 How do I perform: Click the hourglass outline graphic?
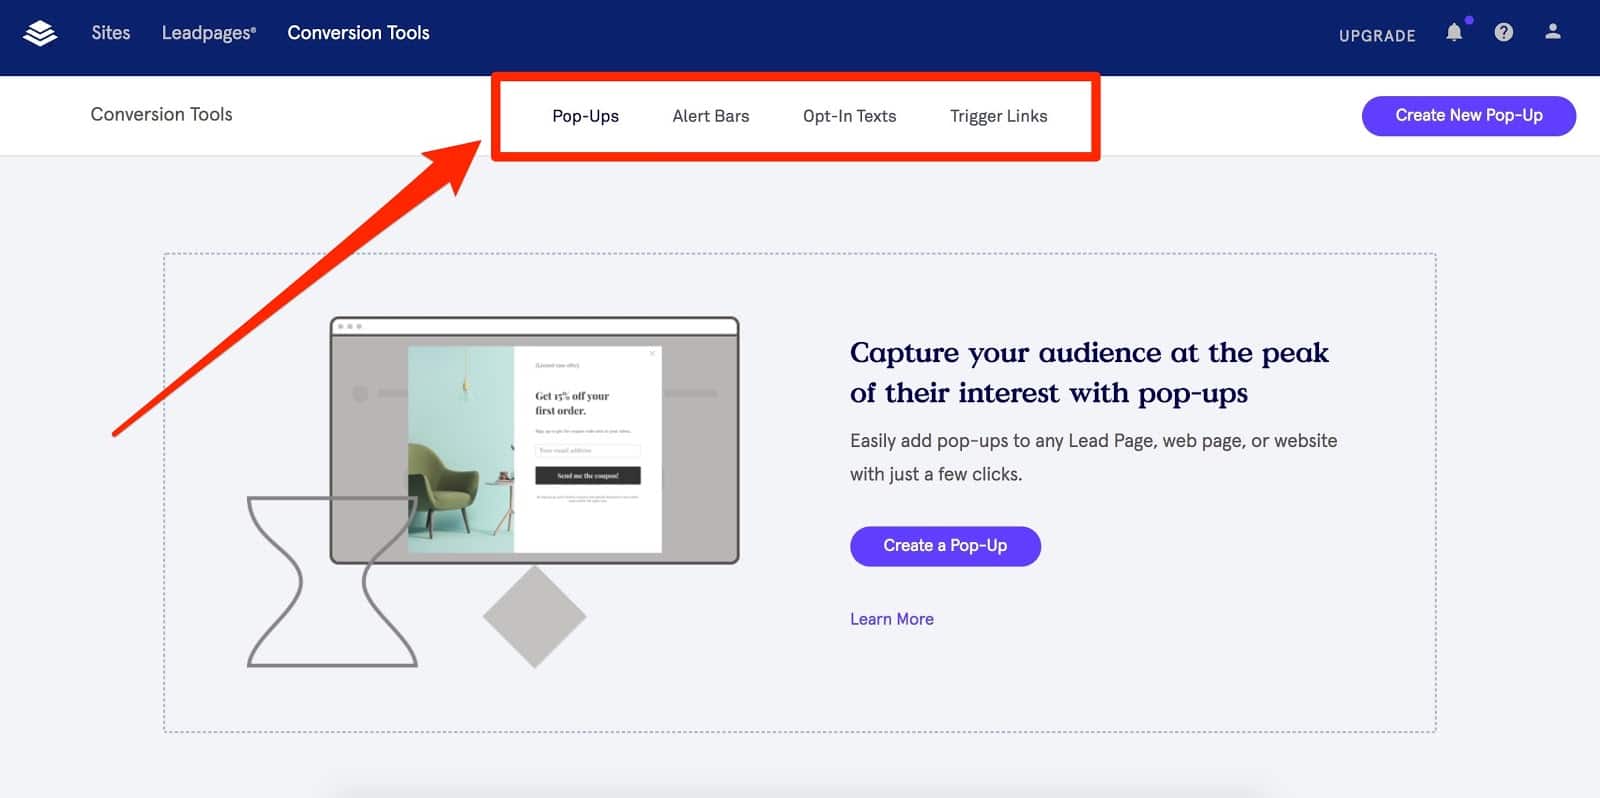click(331, 581)
